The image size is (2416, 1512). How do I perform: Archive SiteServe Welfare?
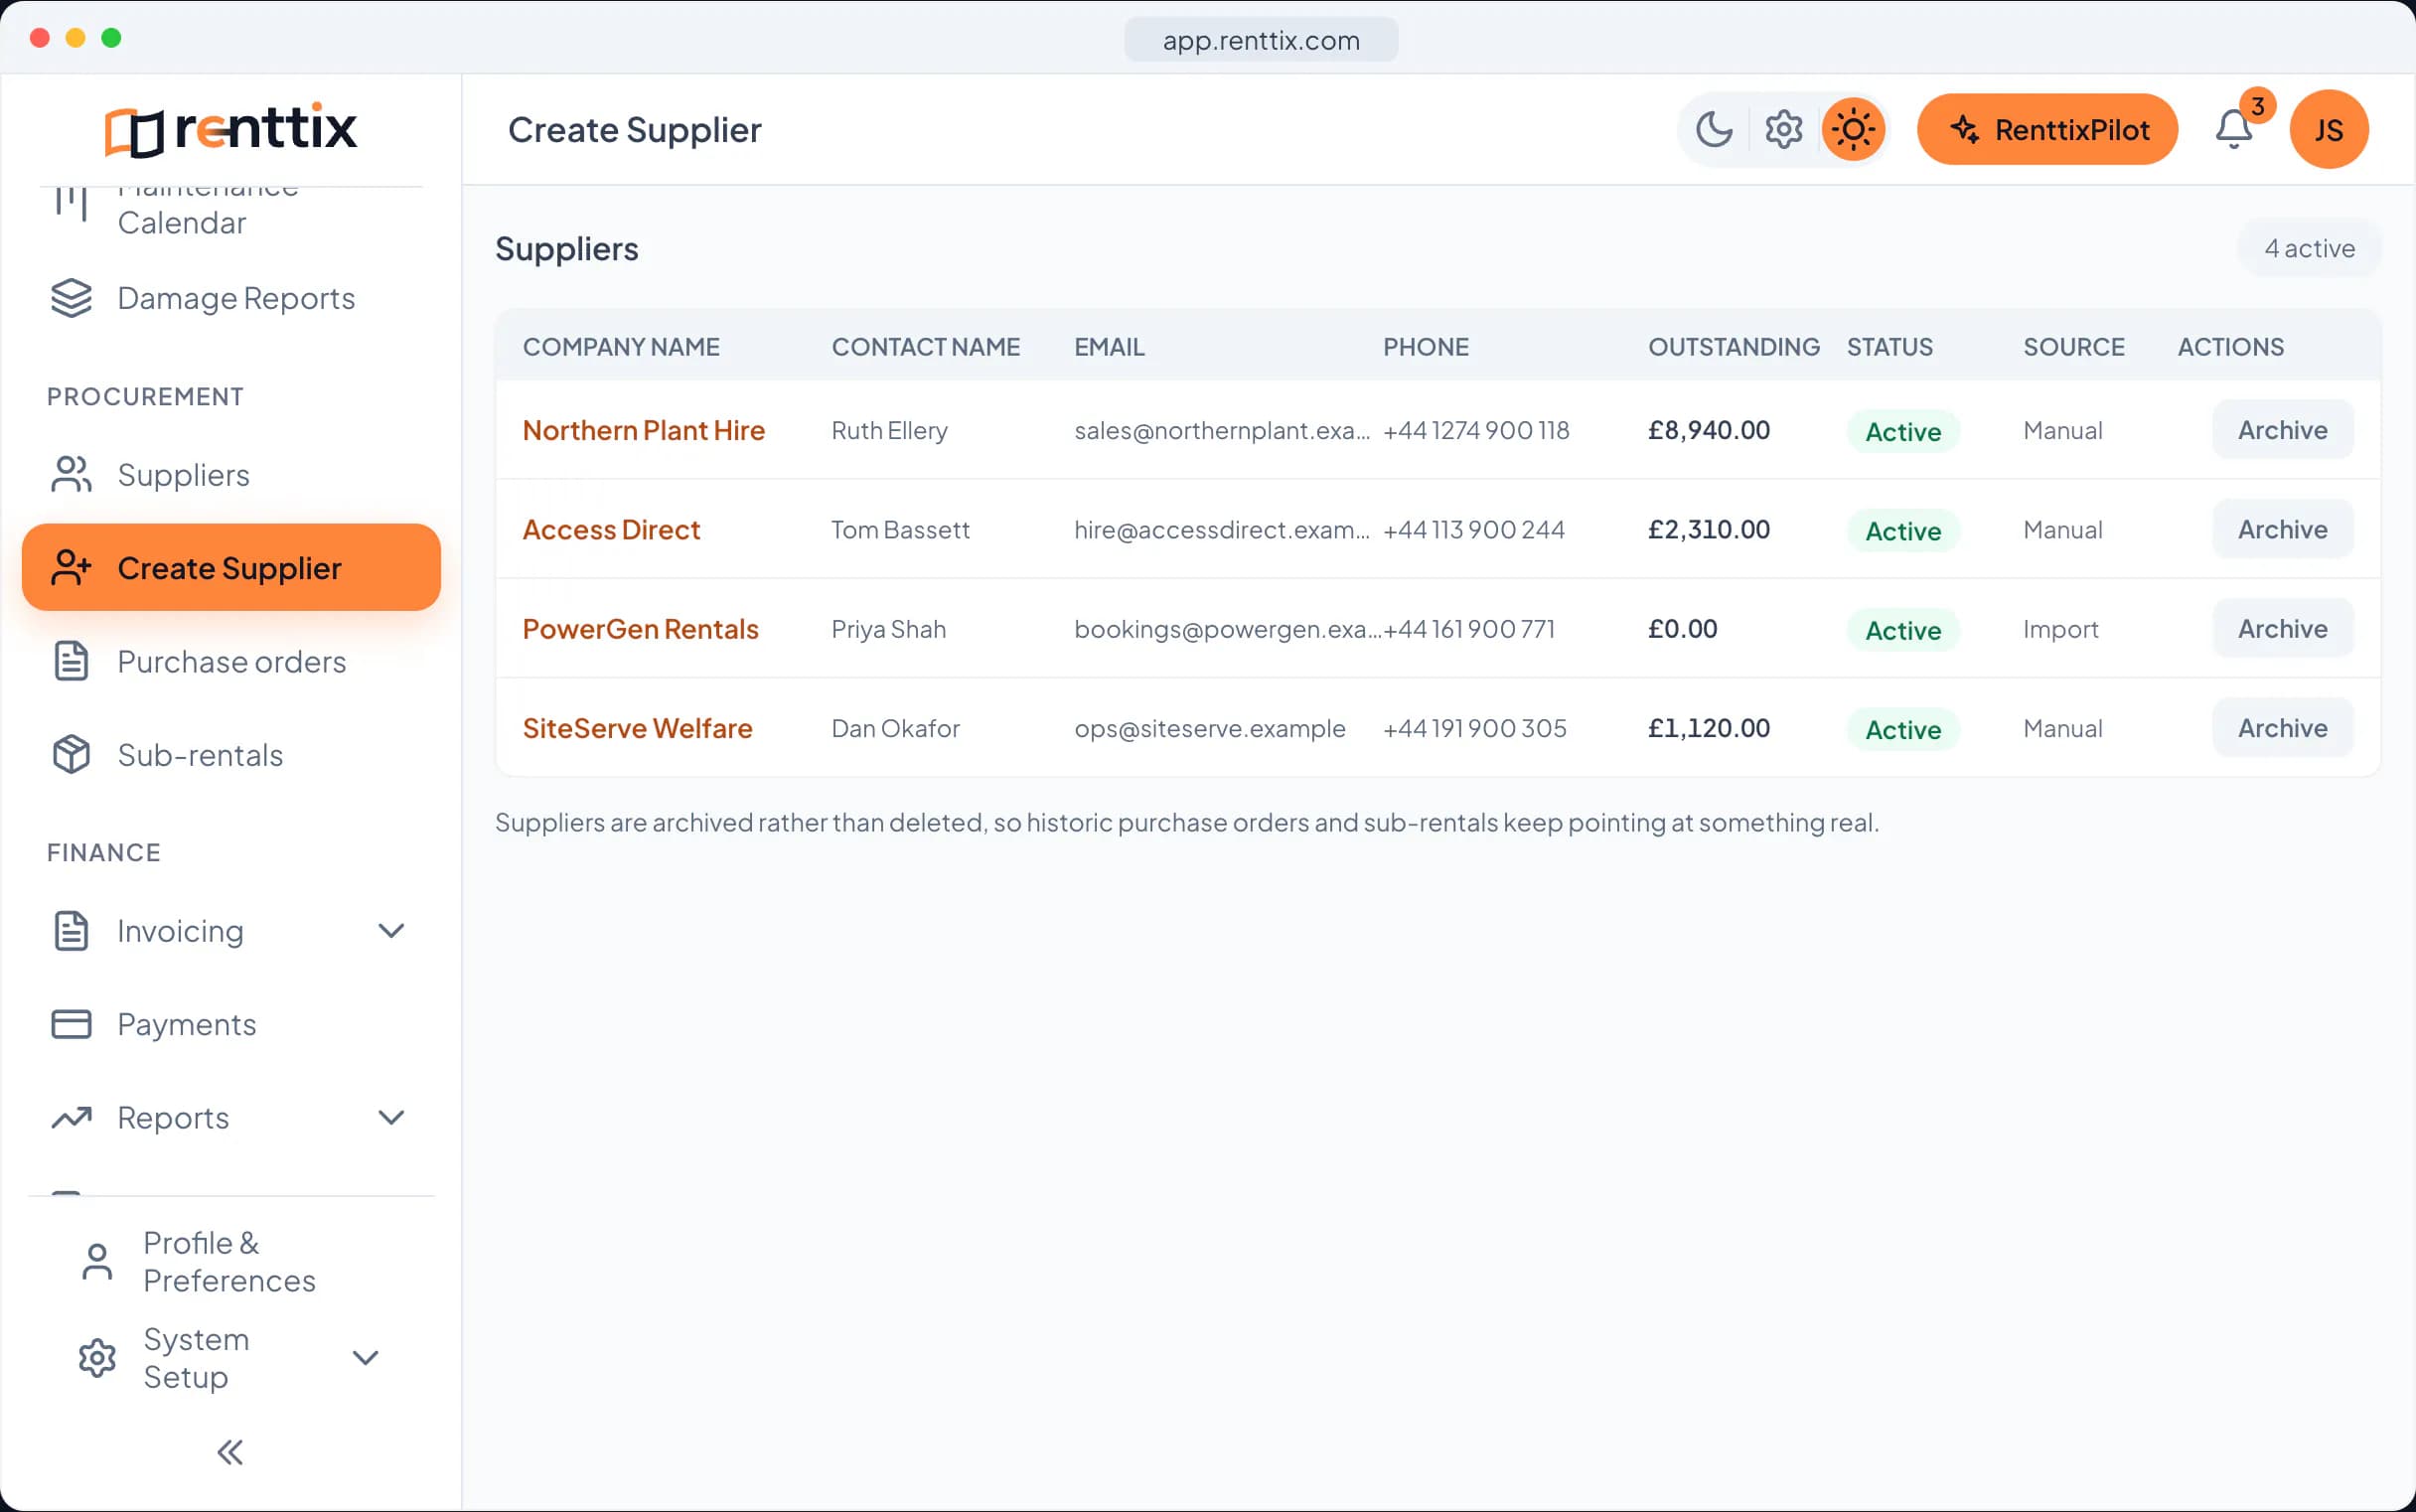[2283, 728]
